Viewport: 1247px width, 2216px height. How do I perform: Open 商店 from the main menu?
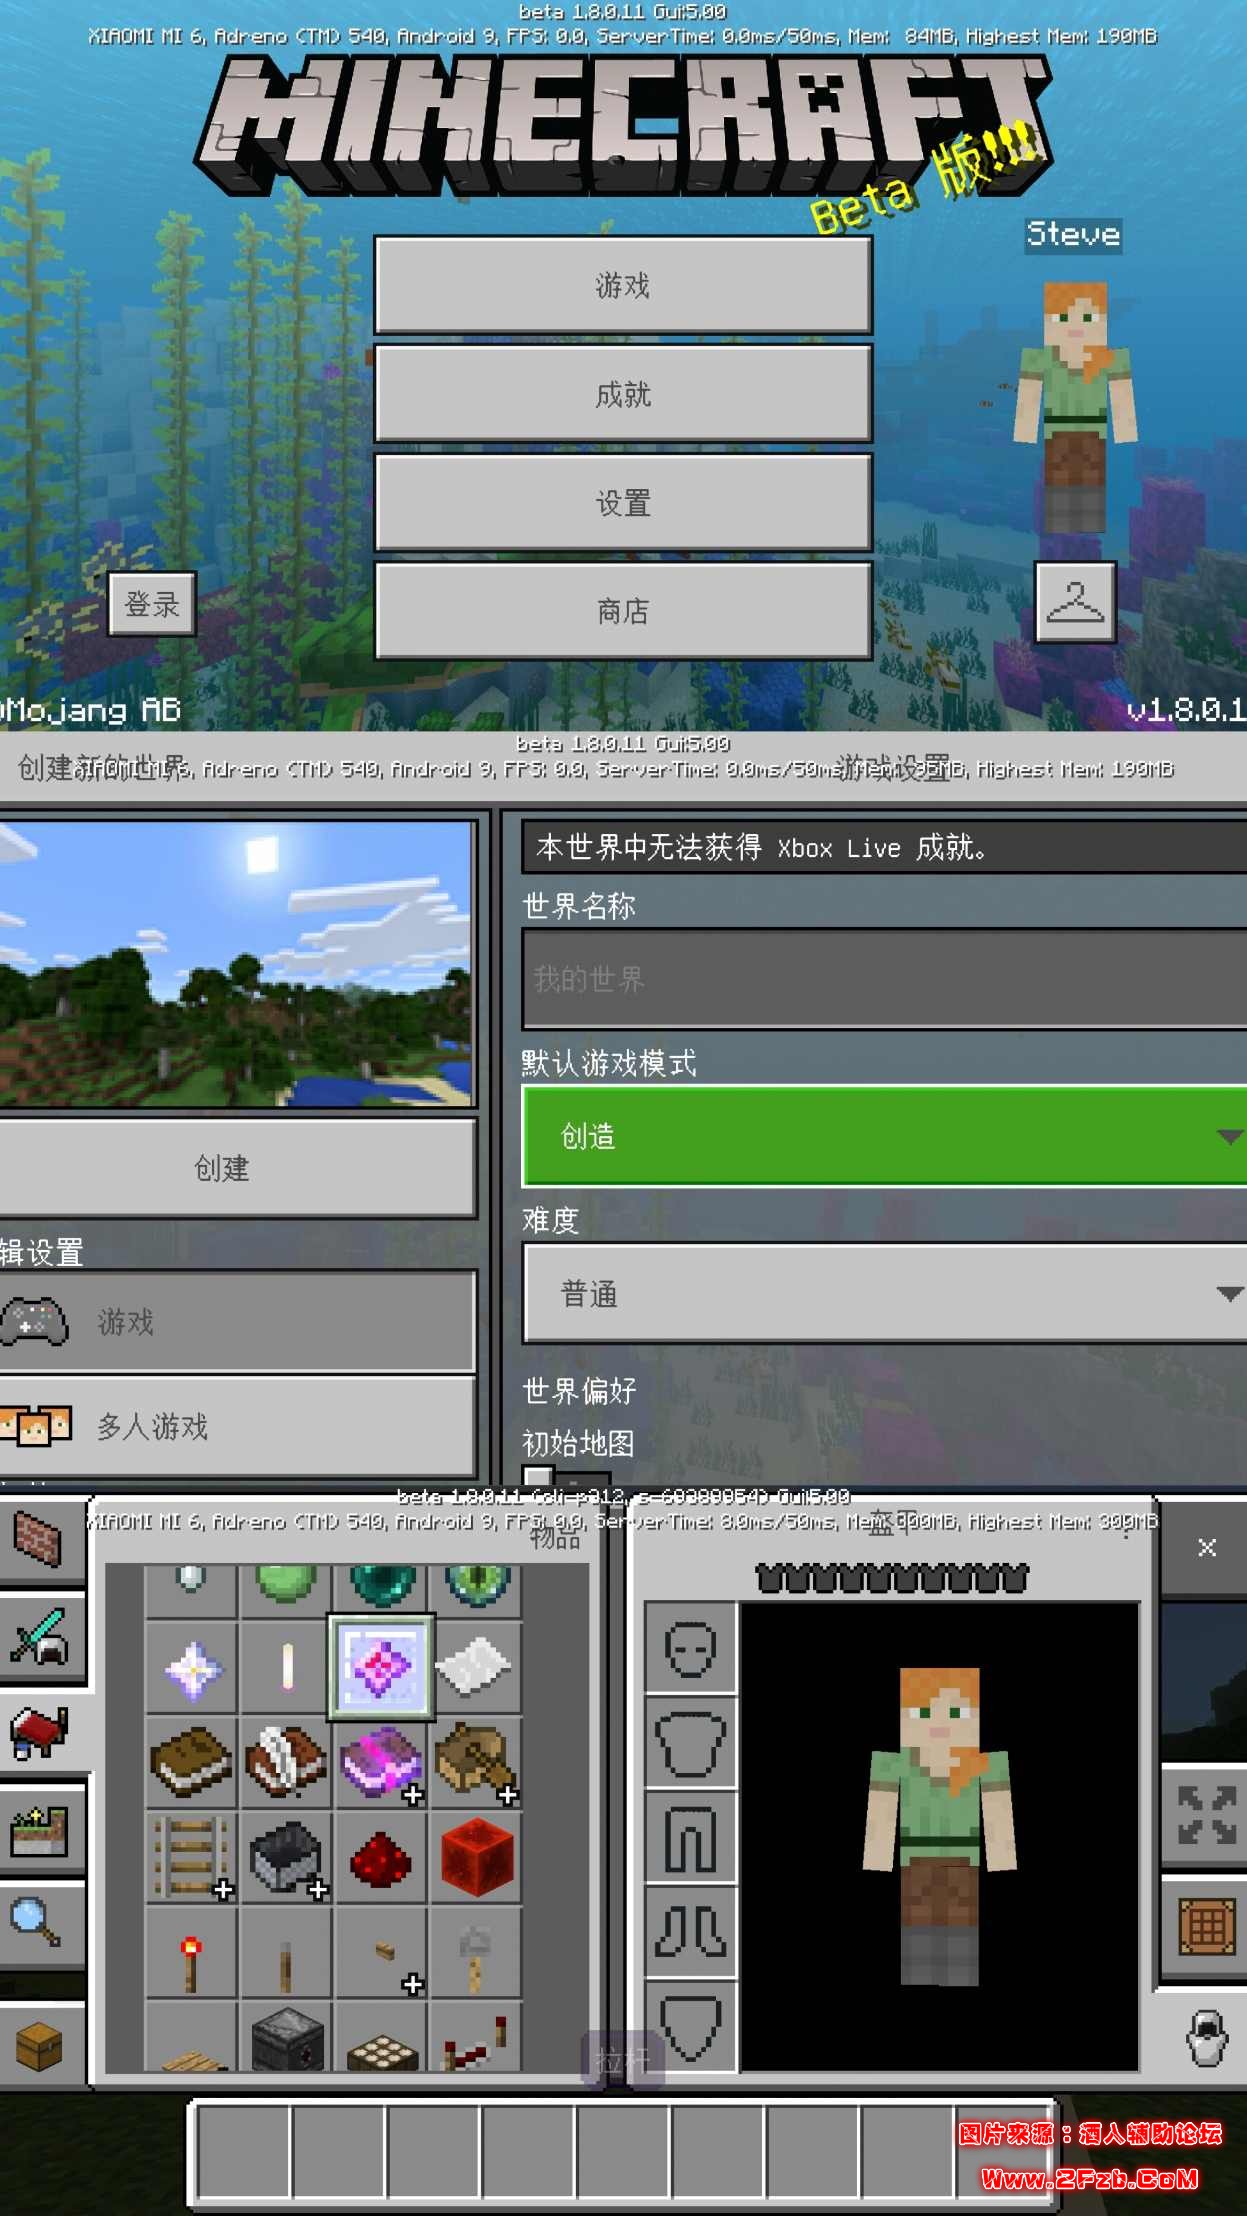click(x=623, y=611)
